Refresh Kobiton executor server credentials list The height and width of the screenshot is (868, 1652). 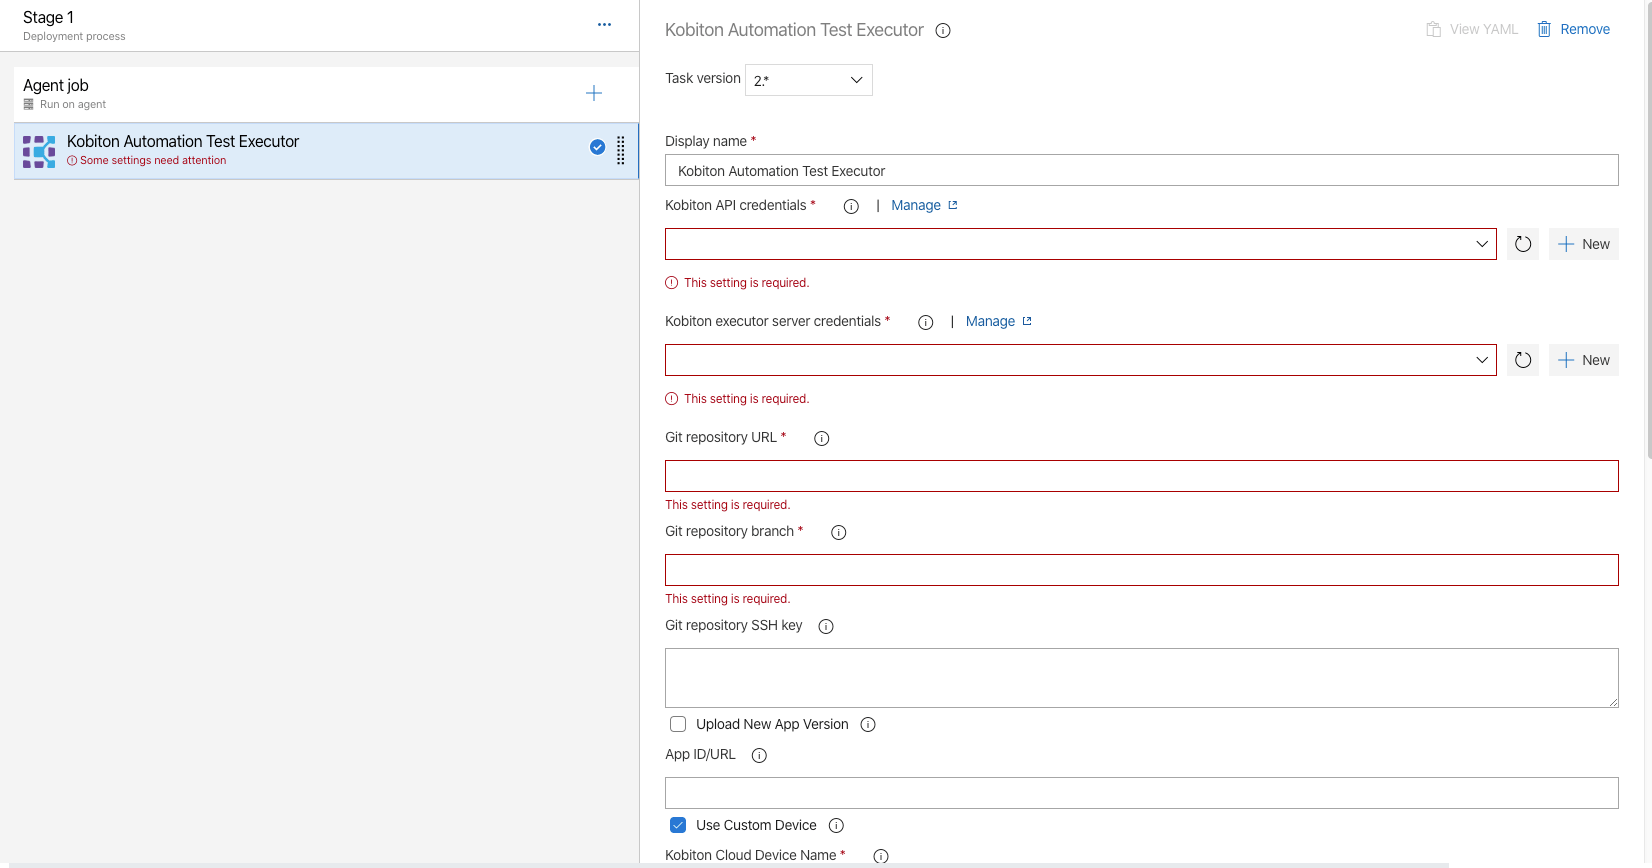click(1523, 360)
